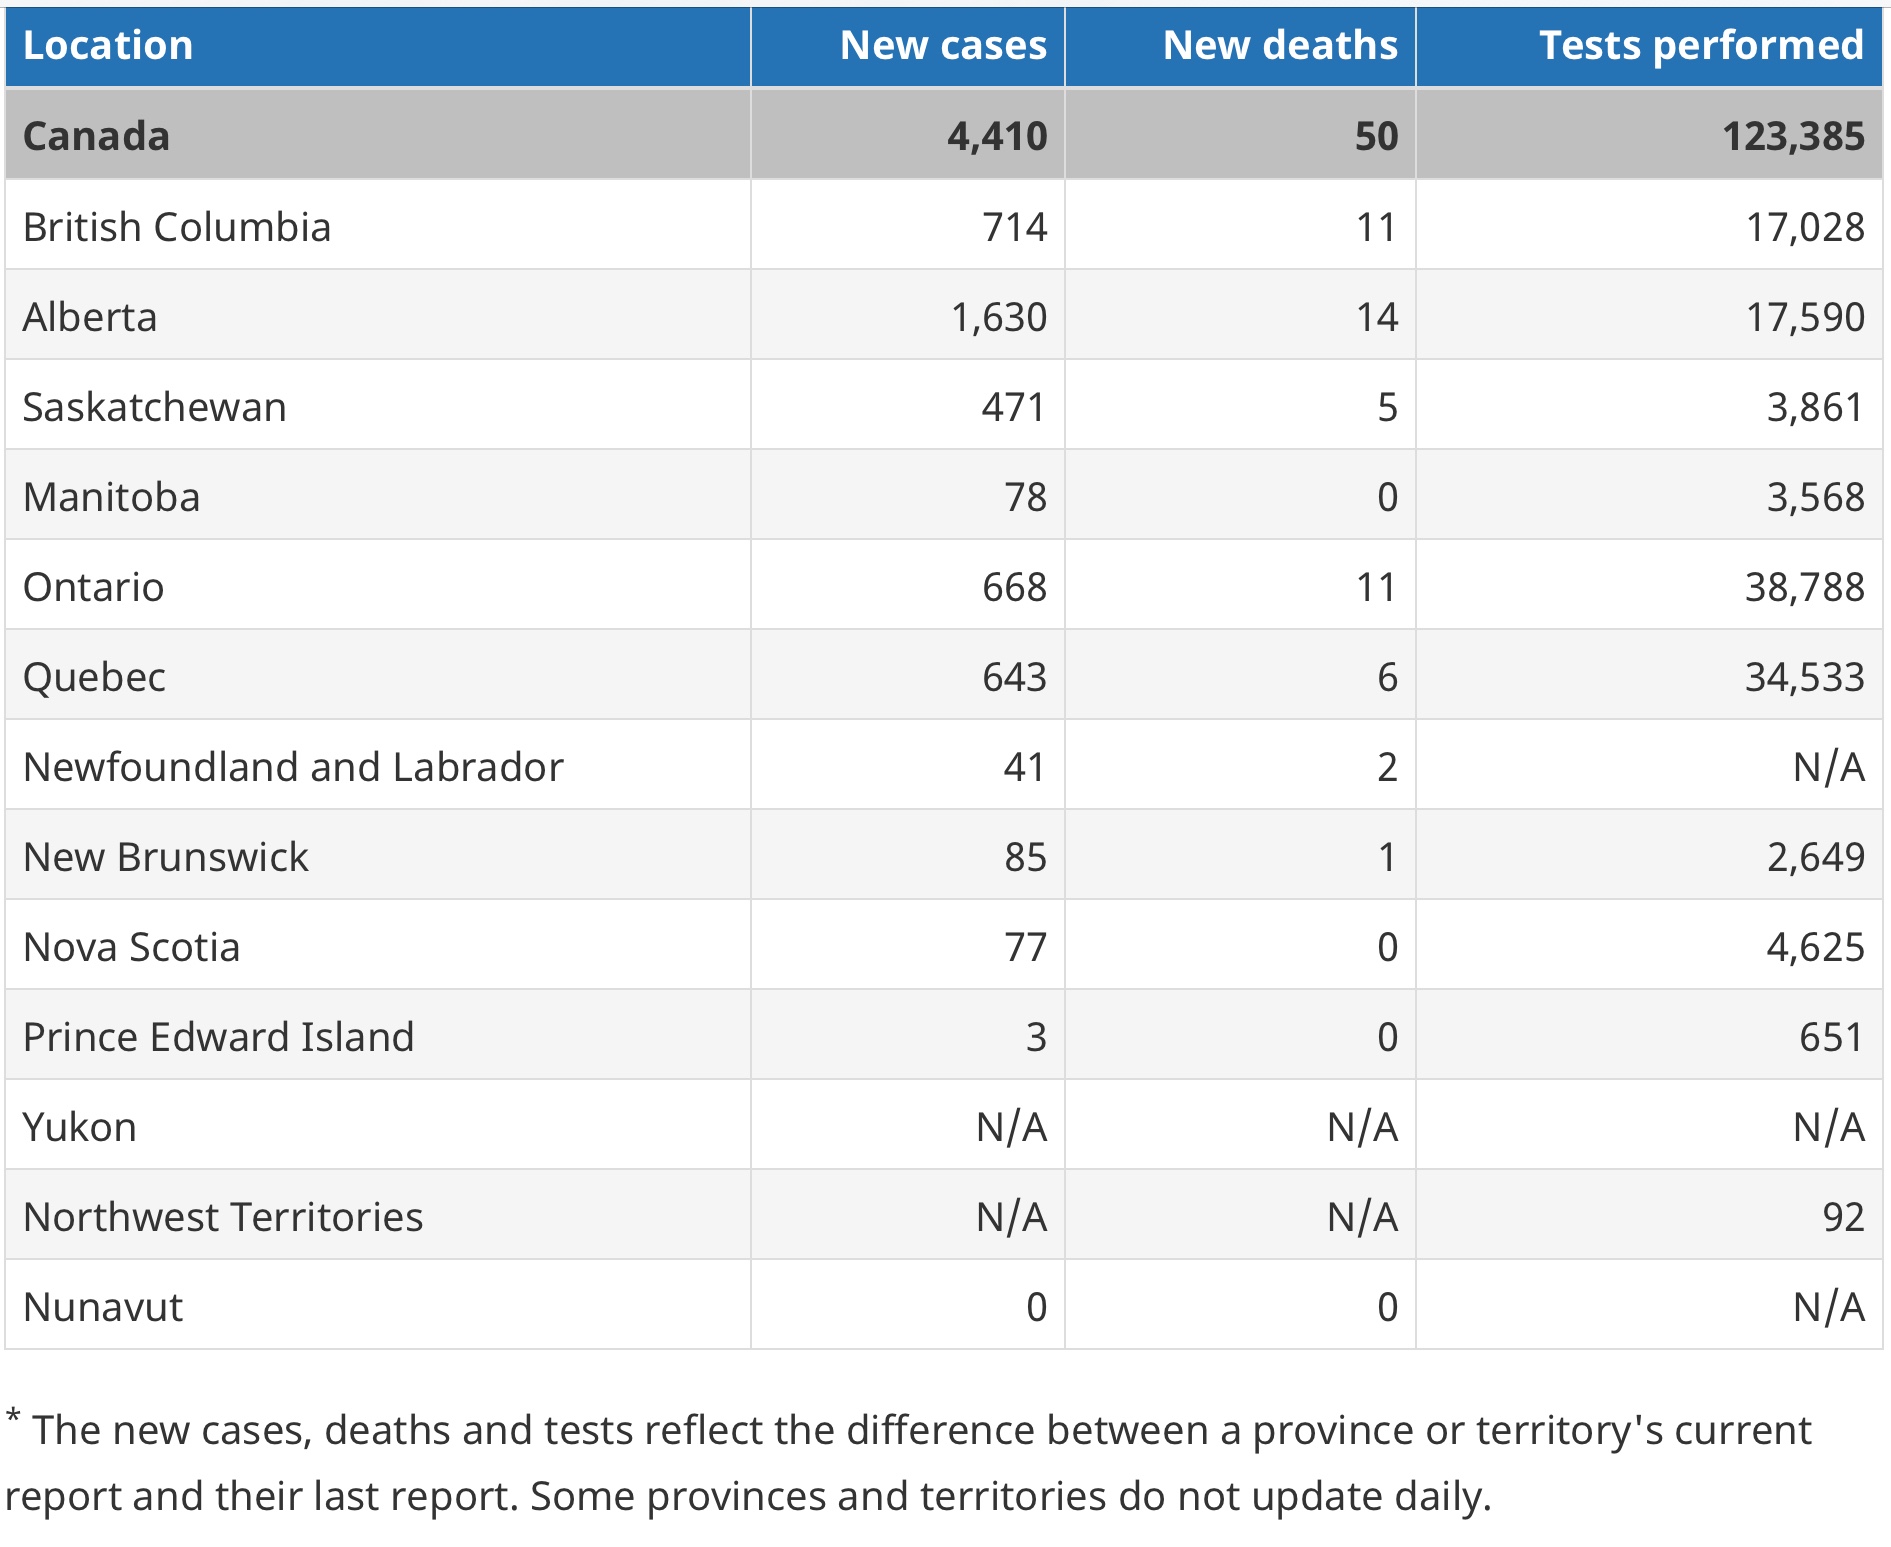Viewport: 1891px width, 1547px height.
Task: Select the Nova Scotia row label
Action: point(131,947)
